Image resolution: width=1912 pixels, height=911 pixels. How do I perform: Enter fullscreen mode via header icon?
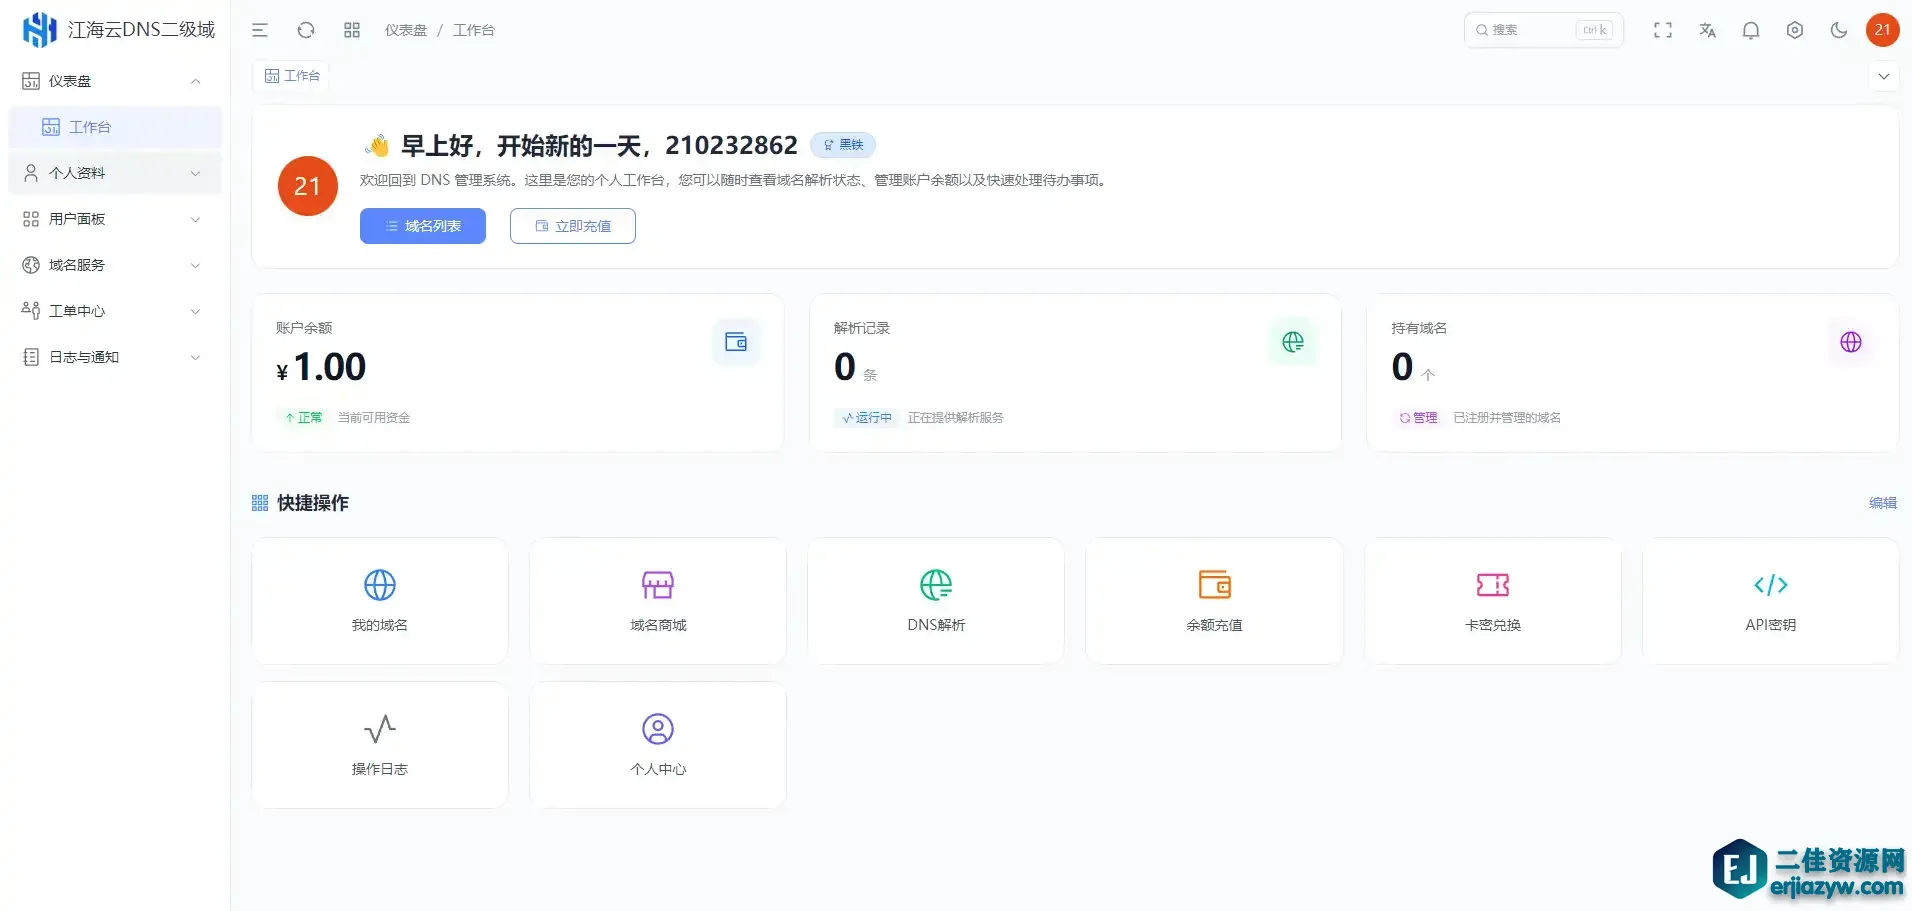[x=1663, y=30]
